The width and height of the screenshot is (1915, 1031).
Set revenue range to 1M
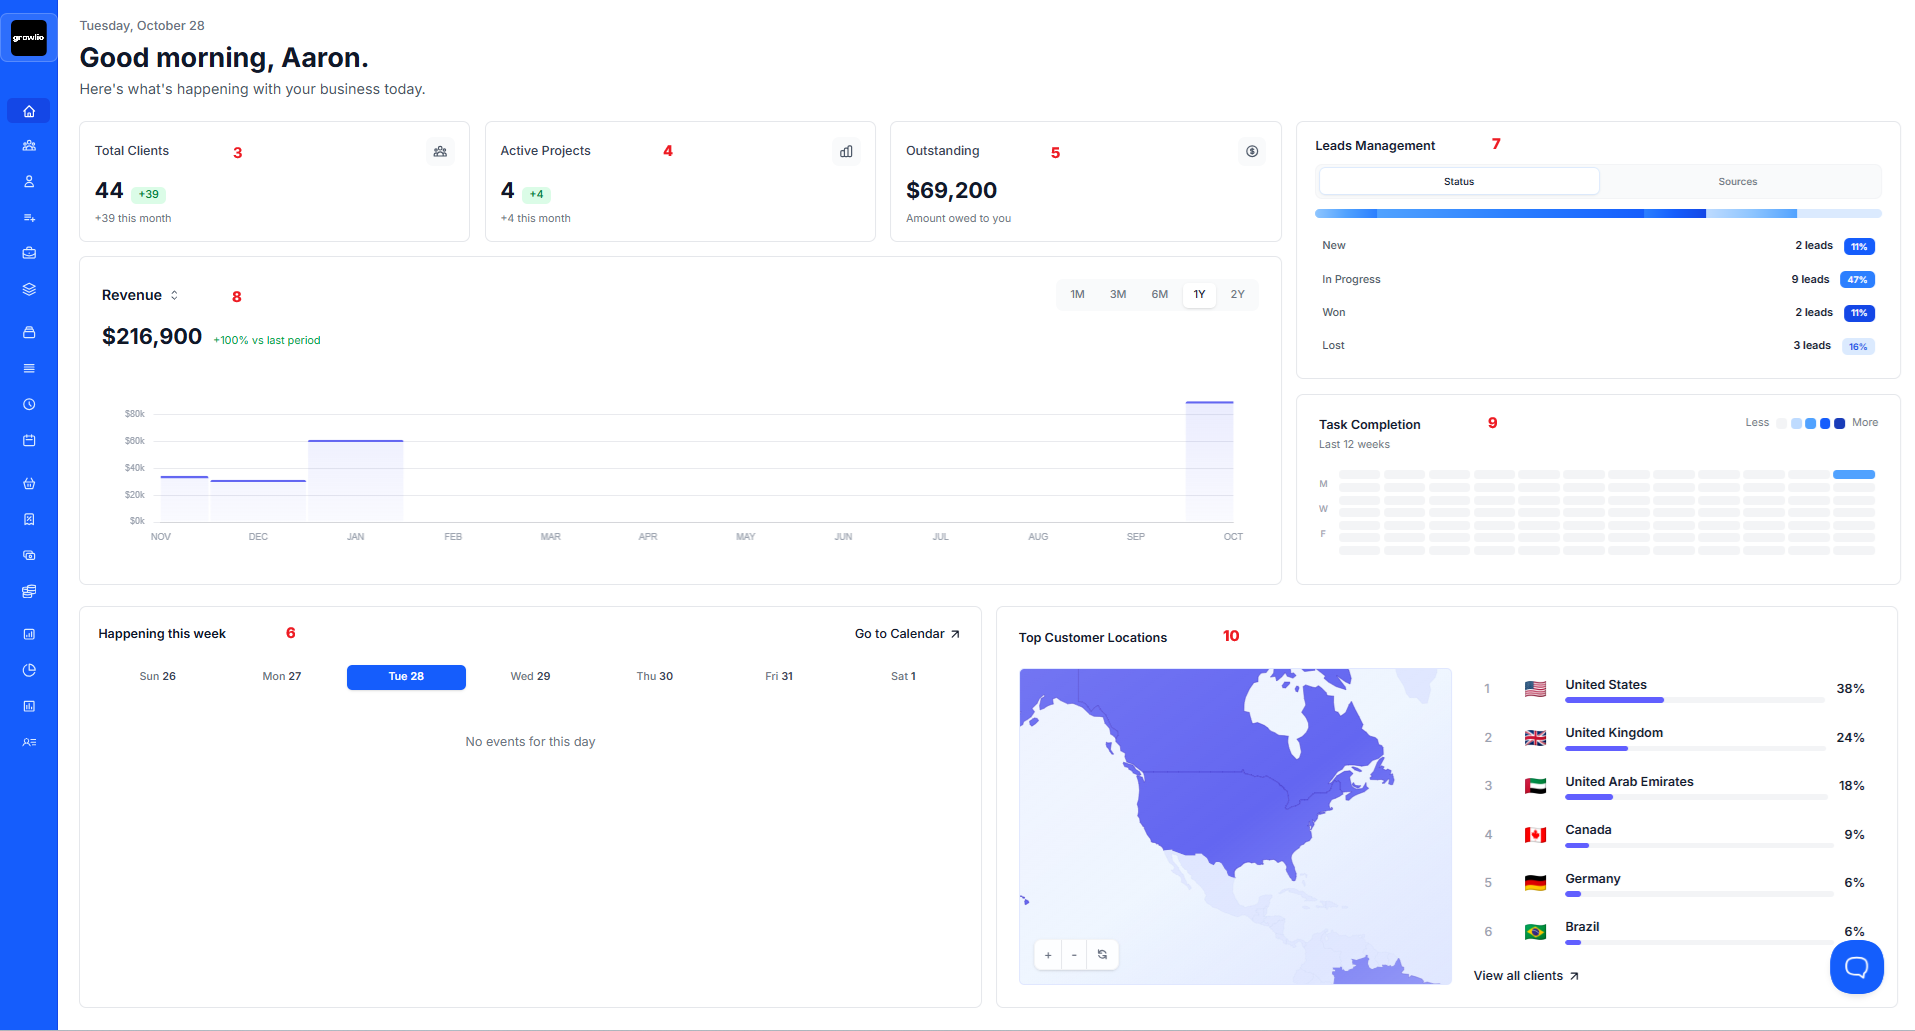point(1078,295)
